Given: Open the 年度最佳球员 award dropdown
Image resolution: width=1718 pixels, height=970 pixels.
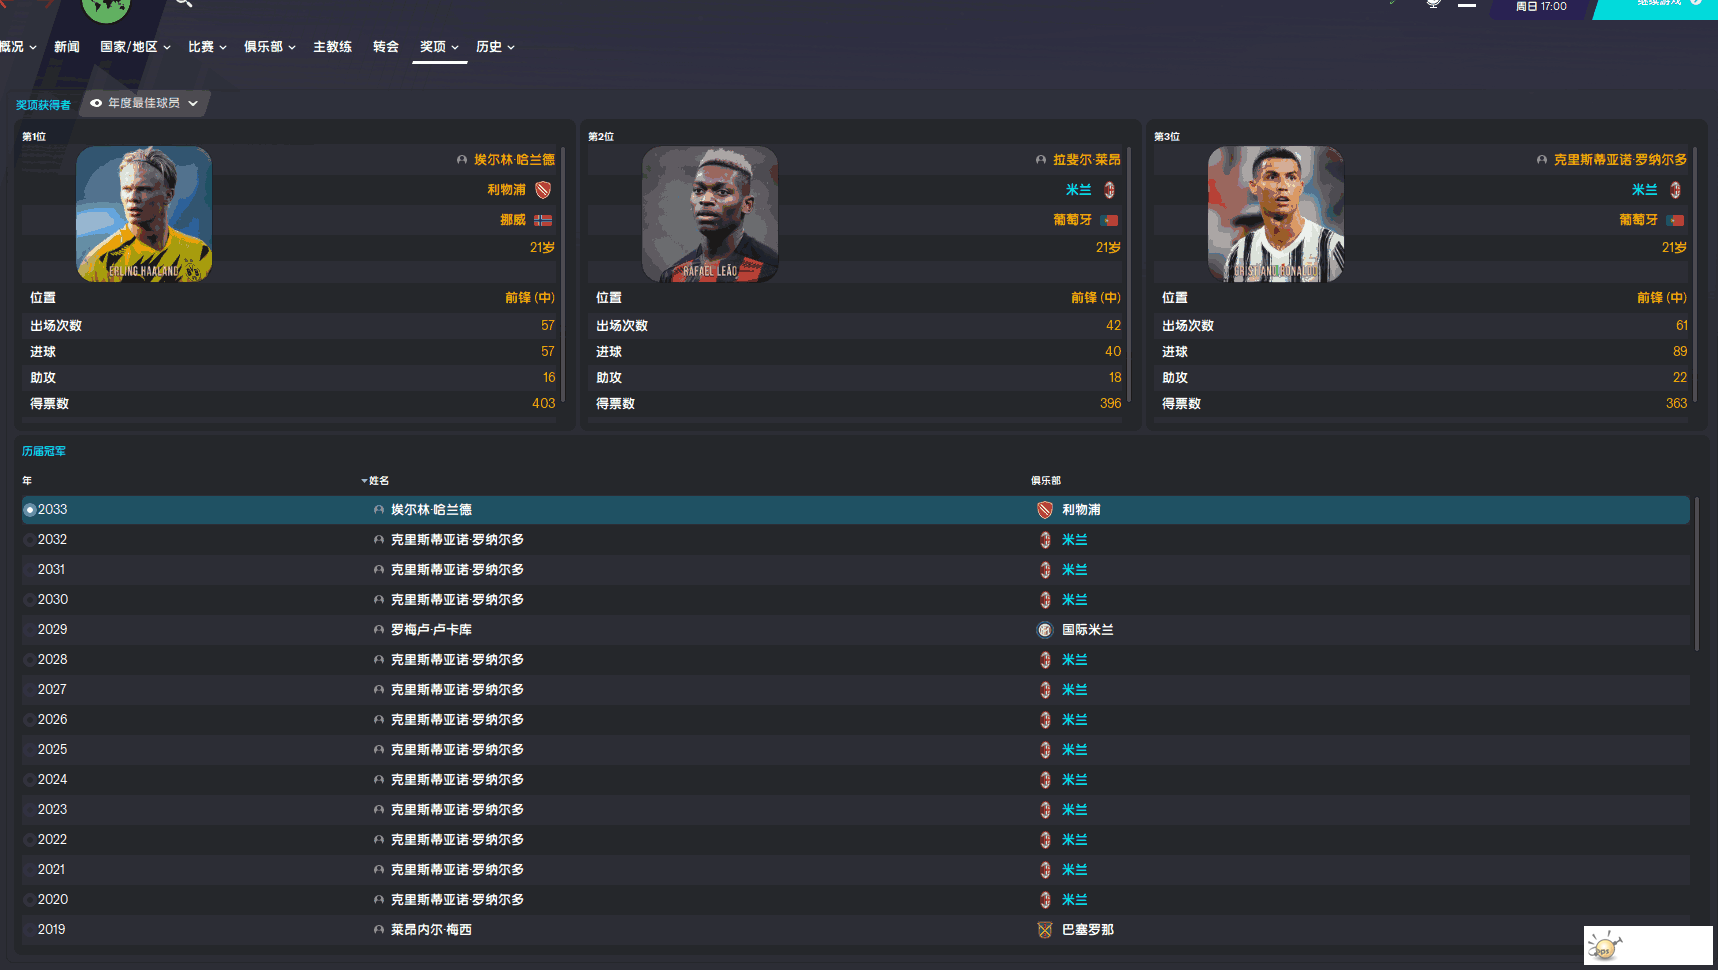Looking at the screenshot, I should (x=144, y=103).
